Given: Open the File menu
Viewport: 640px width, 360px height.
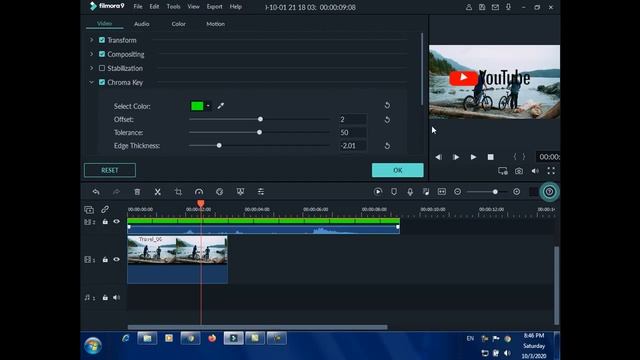Looking at the screenshot, I should [x=138, y=7].
